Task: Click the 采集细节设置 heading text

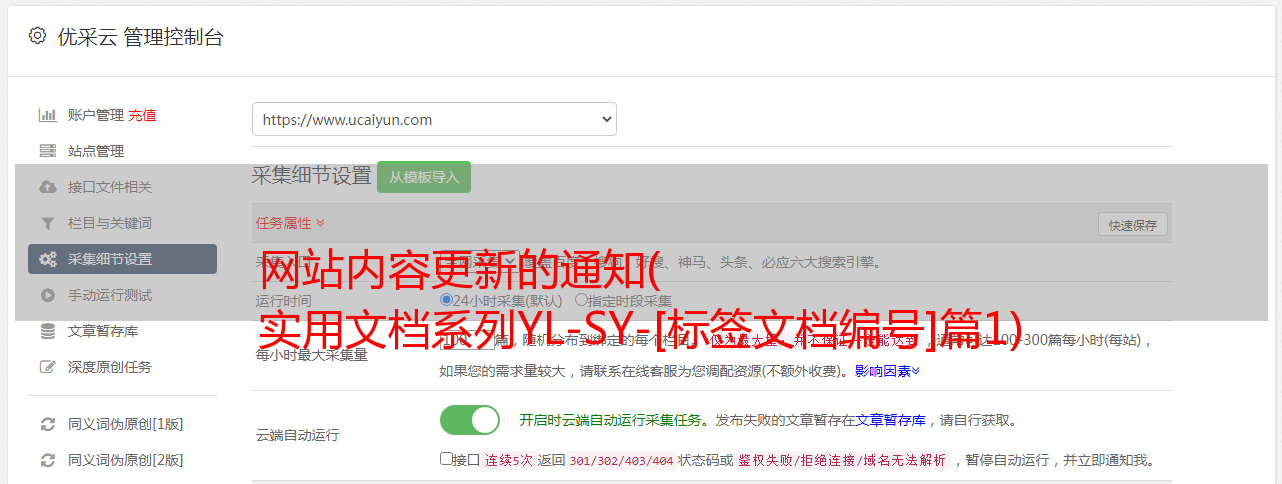Action: (312, 175)
